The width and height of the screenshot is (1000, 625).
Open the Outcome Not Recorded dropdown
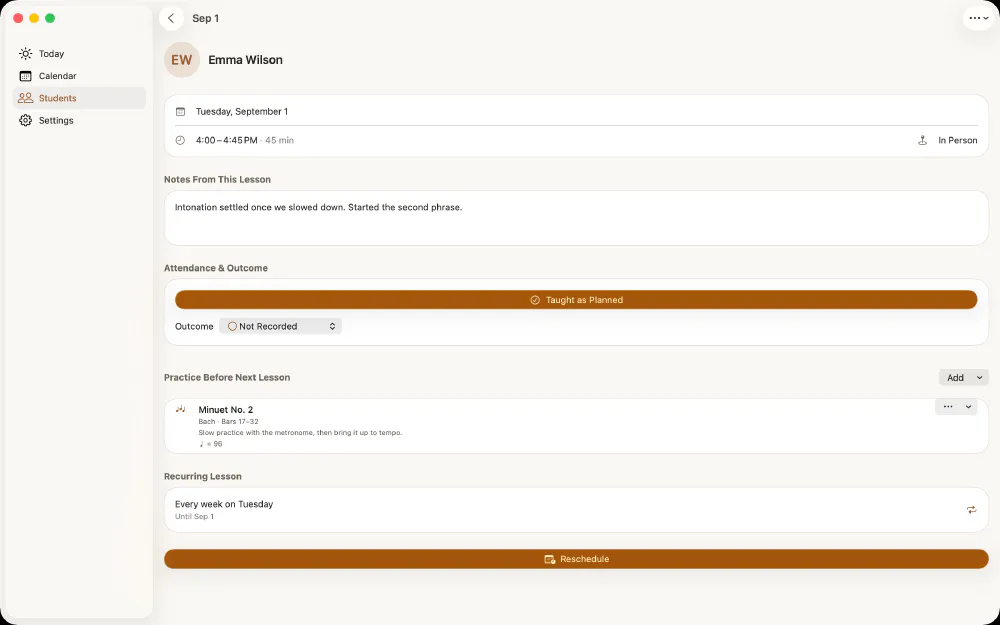pyautogui.click(x=281, y=326)
